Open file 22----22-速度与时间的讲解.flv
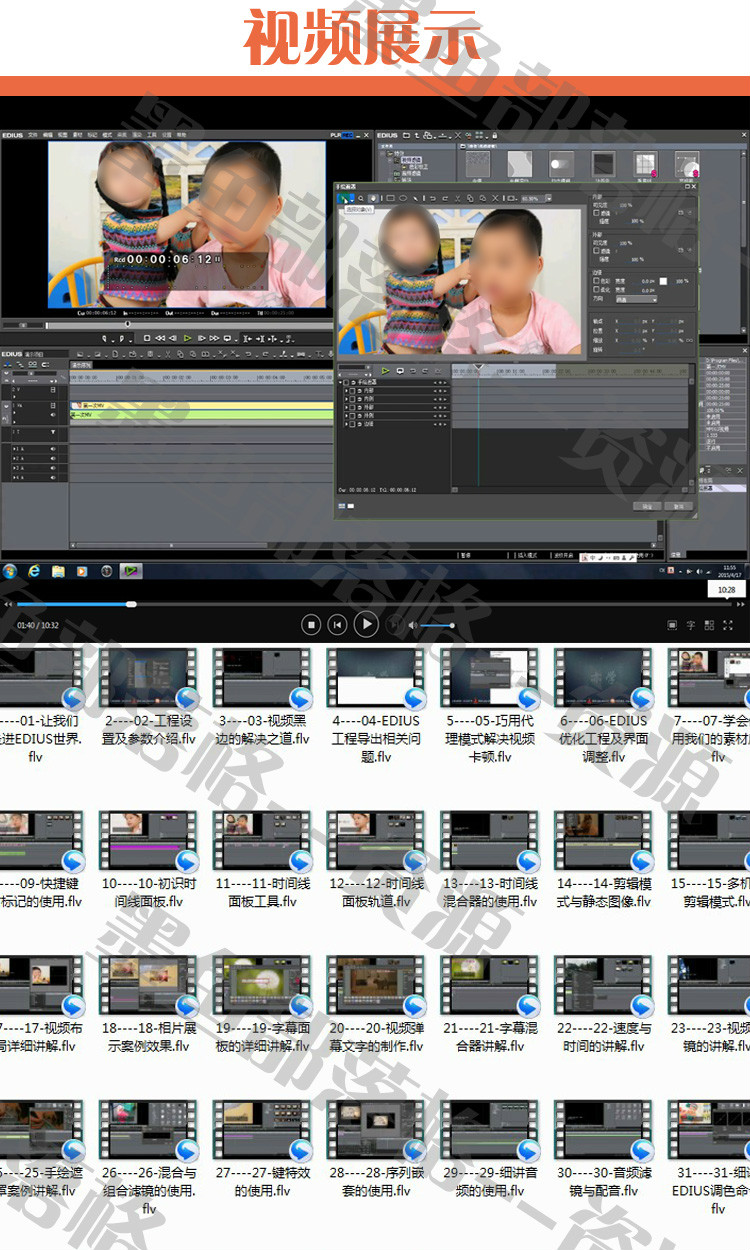 pos(604,1005)
